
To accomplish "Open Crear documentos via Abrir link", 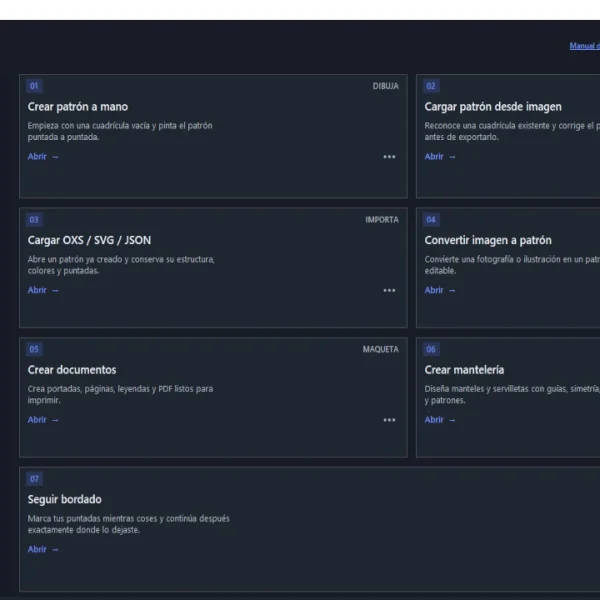I will click(x=43, y=420).
